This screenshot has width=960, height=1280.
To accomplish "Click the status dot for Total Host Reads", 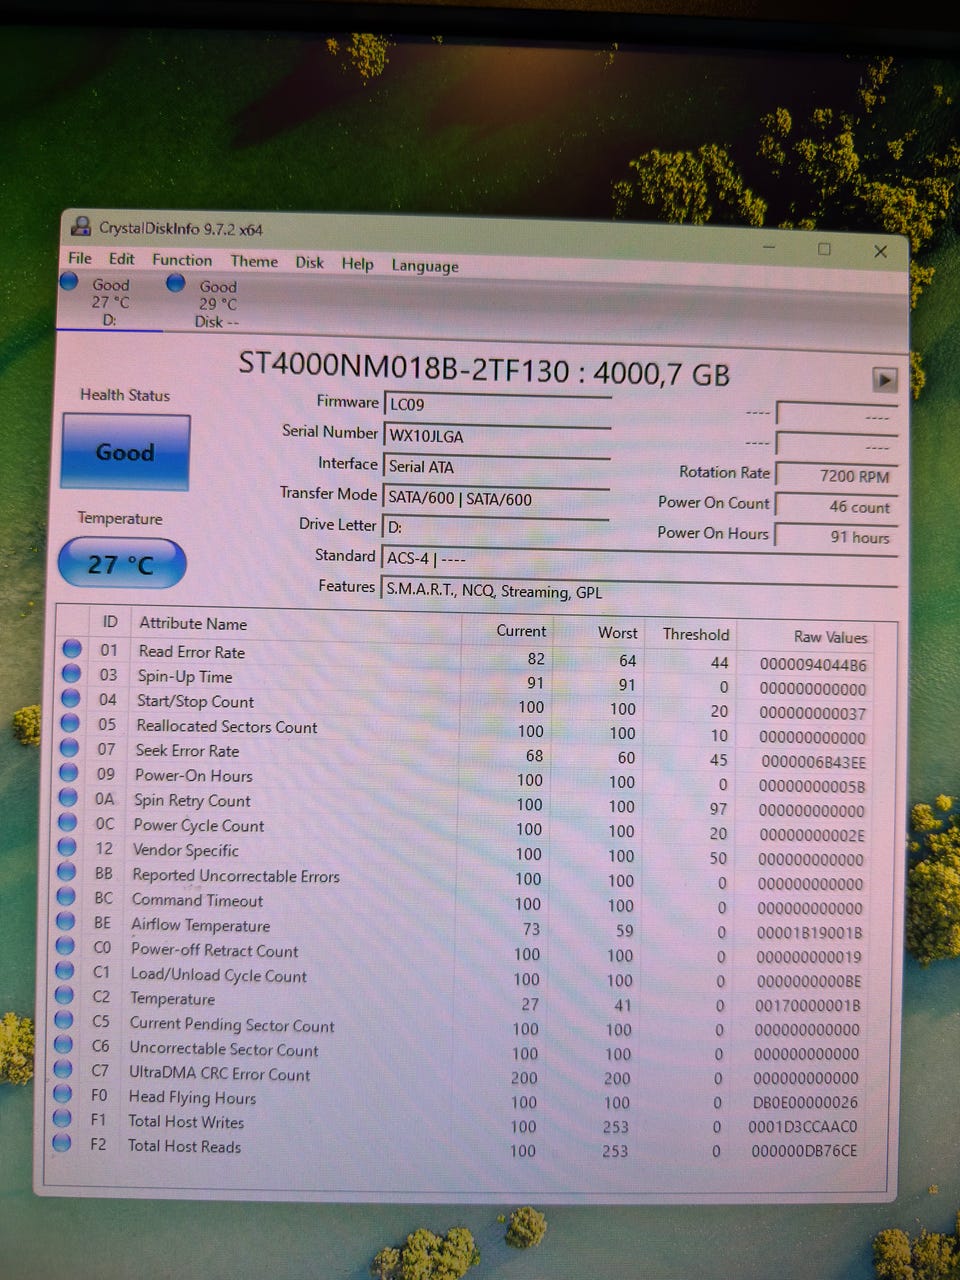I will [x=61, y=1141].
